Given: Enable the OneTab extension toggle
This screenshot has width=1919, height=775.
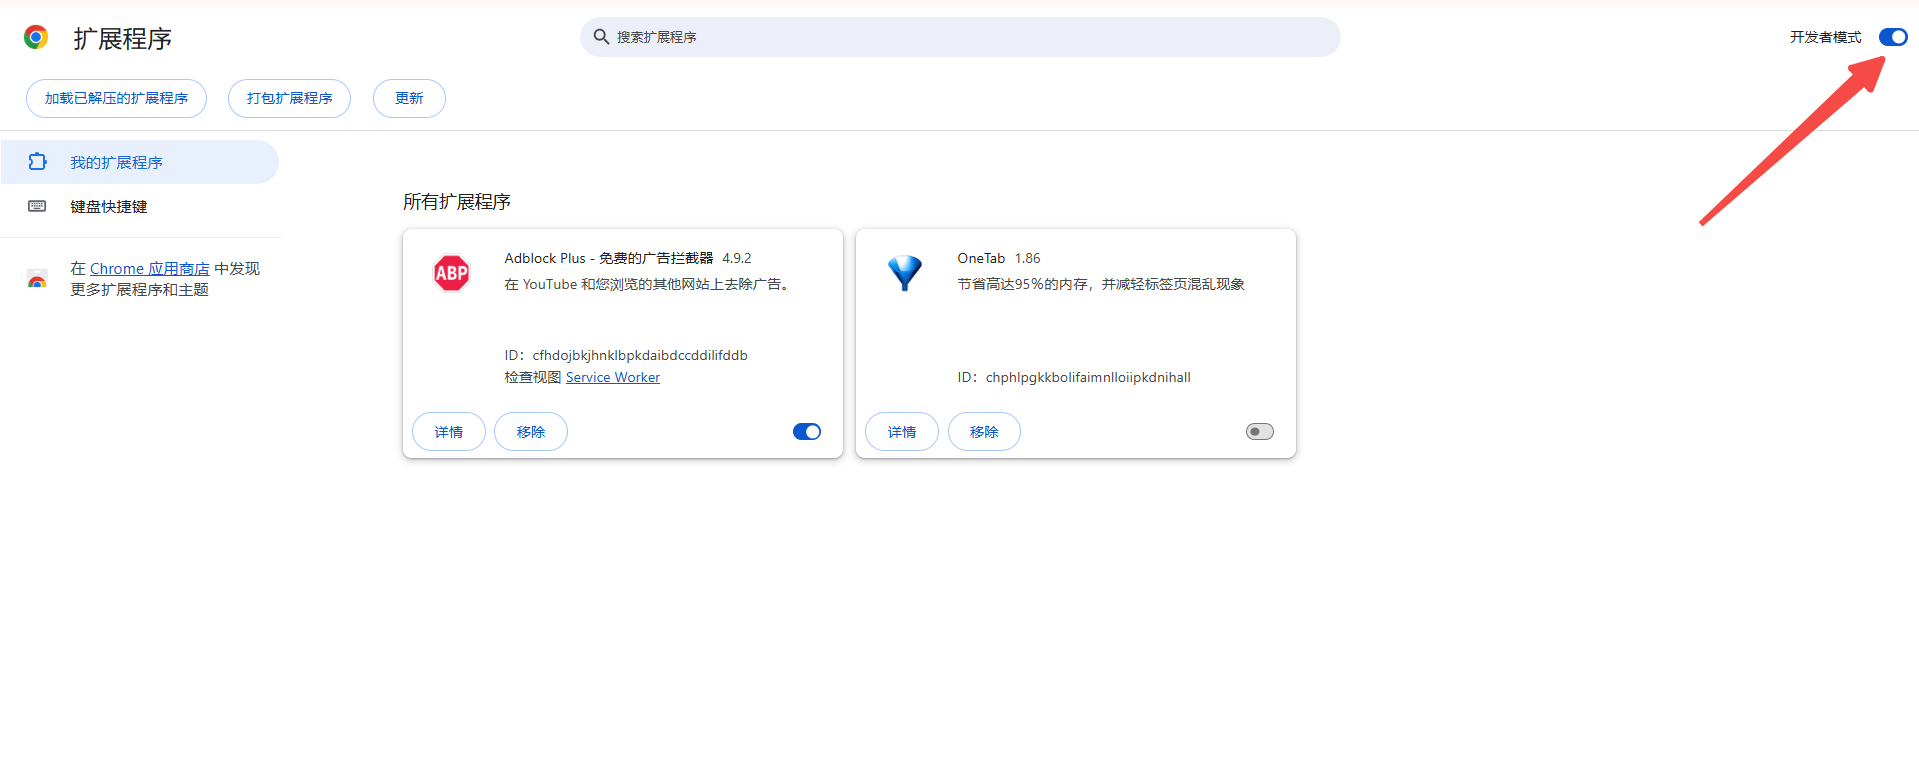Looking at the screenshot, I should pos(1260,432).
